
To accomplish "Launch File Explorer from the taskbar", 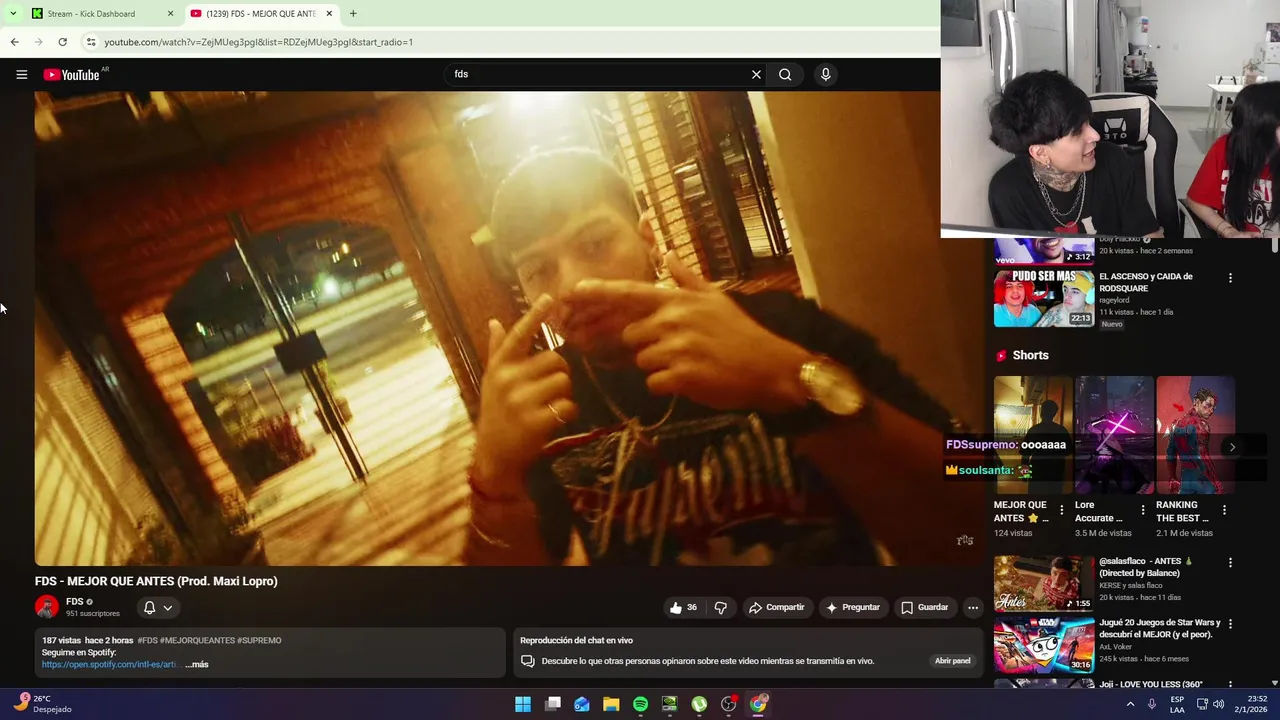I will (611, 704).
